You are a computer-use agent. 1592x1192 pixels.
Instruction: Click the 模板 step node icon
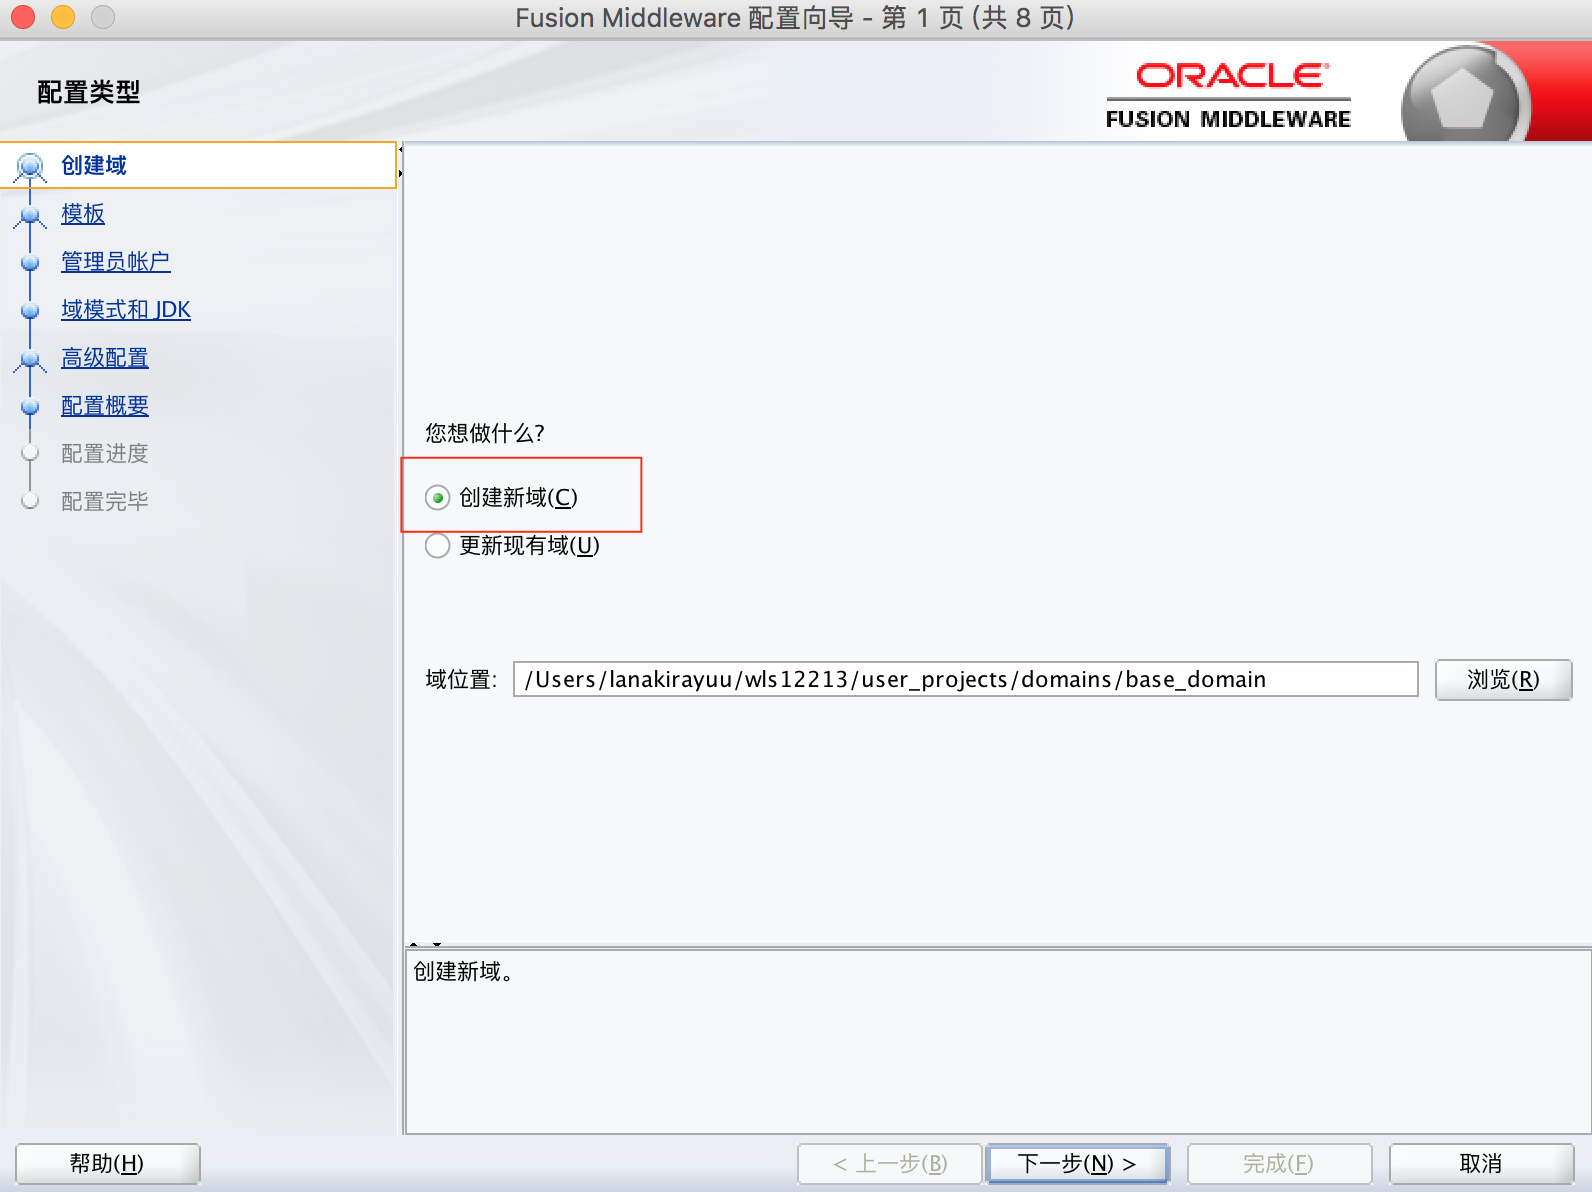[30, 215]
